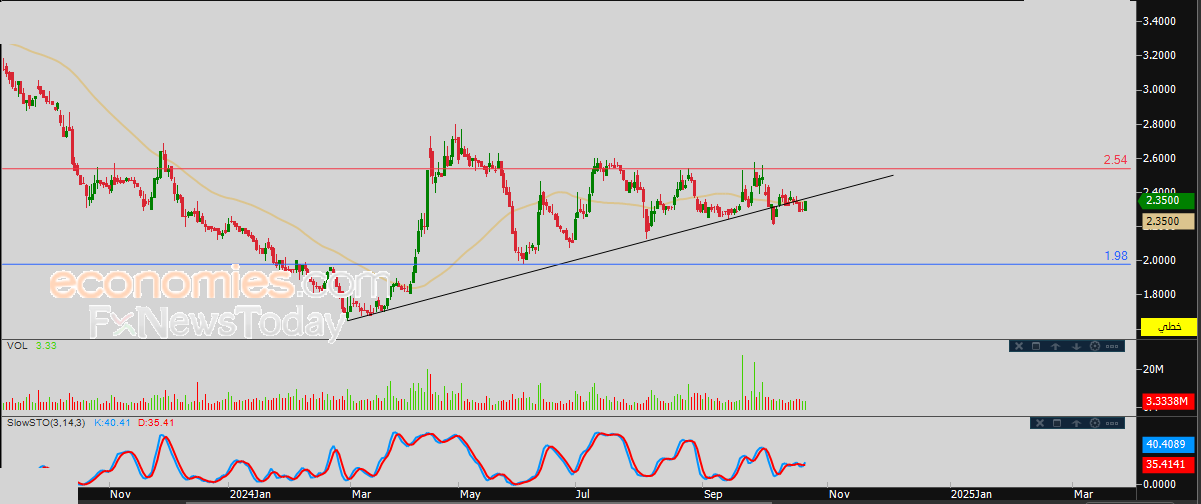Click the red 3.3338M volume value tag
This screenshot has width=1201, height=504.
tap(1167, 402)
